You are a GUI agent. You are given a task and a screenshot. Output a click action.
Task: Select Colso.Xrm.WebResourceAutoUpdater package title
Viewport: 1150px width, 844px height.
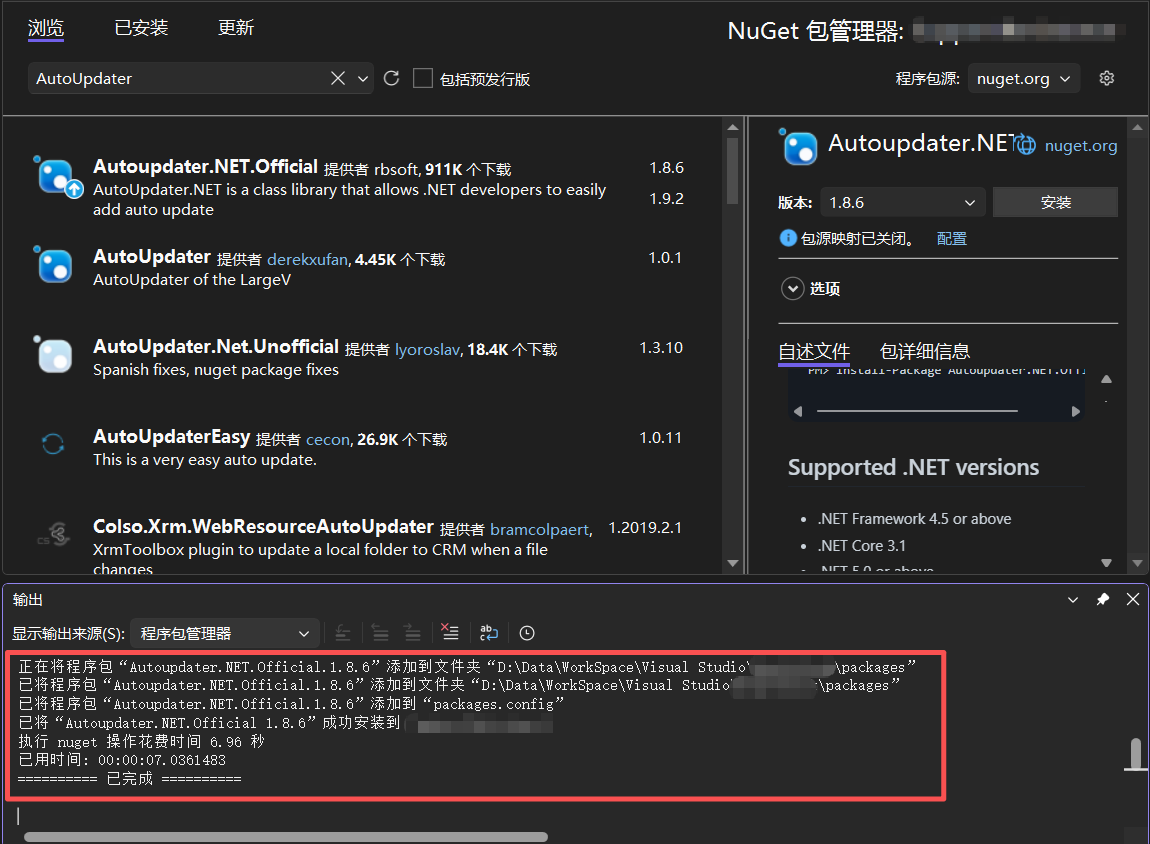click(263, 526)
